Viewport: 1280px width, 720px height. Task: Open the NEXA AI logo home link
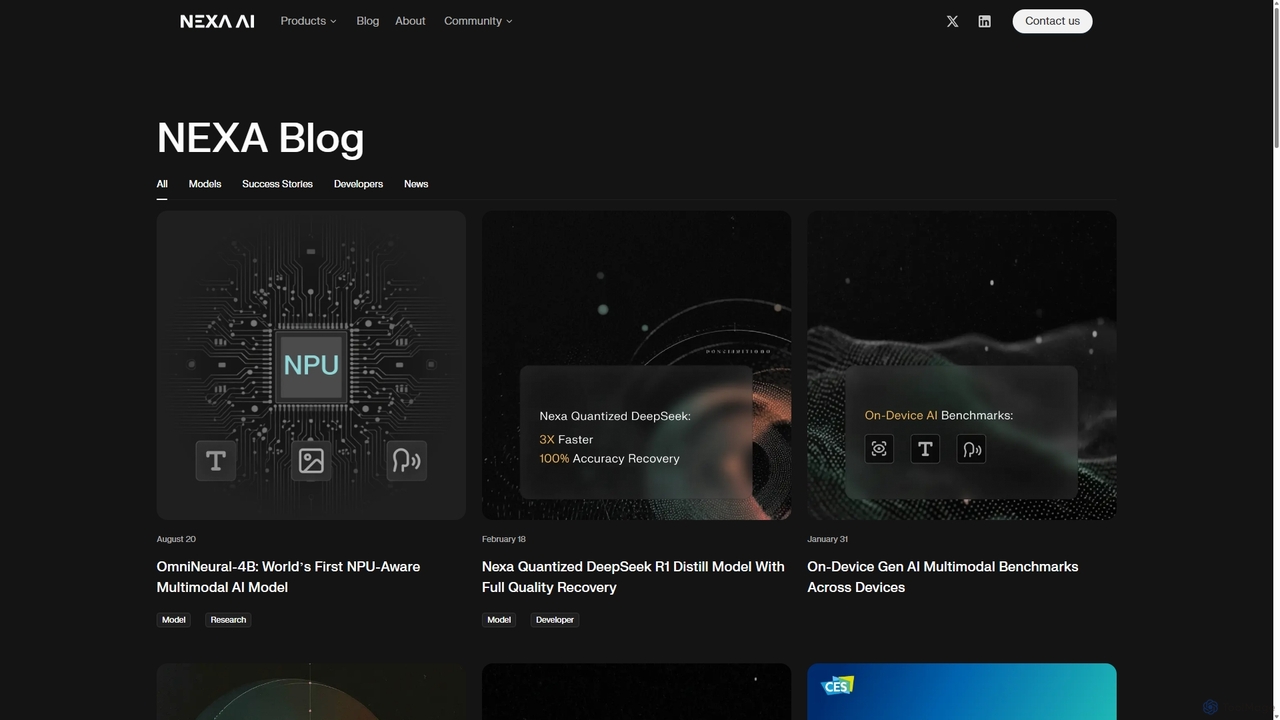pos(217,21)
